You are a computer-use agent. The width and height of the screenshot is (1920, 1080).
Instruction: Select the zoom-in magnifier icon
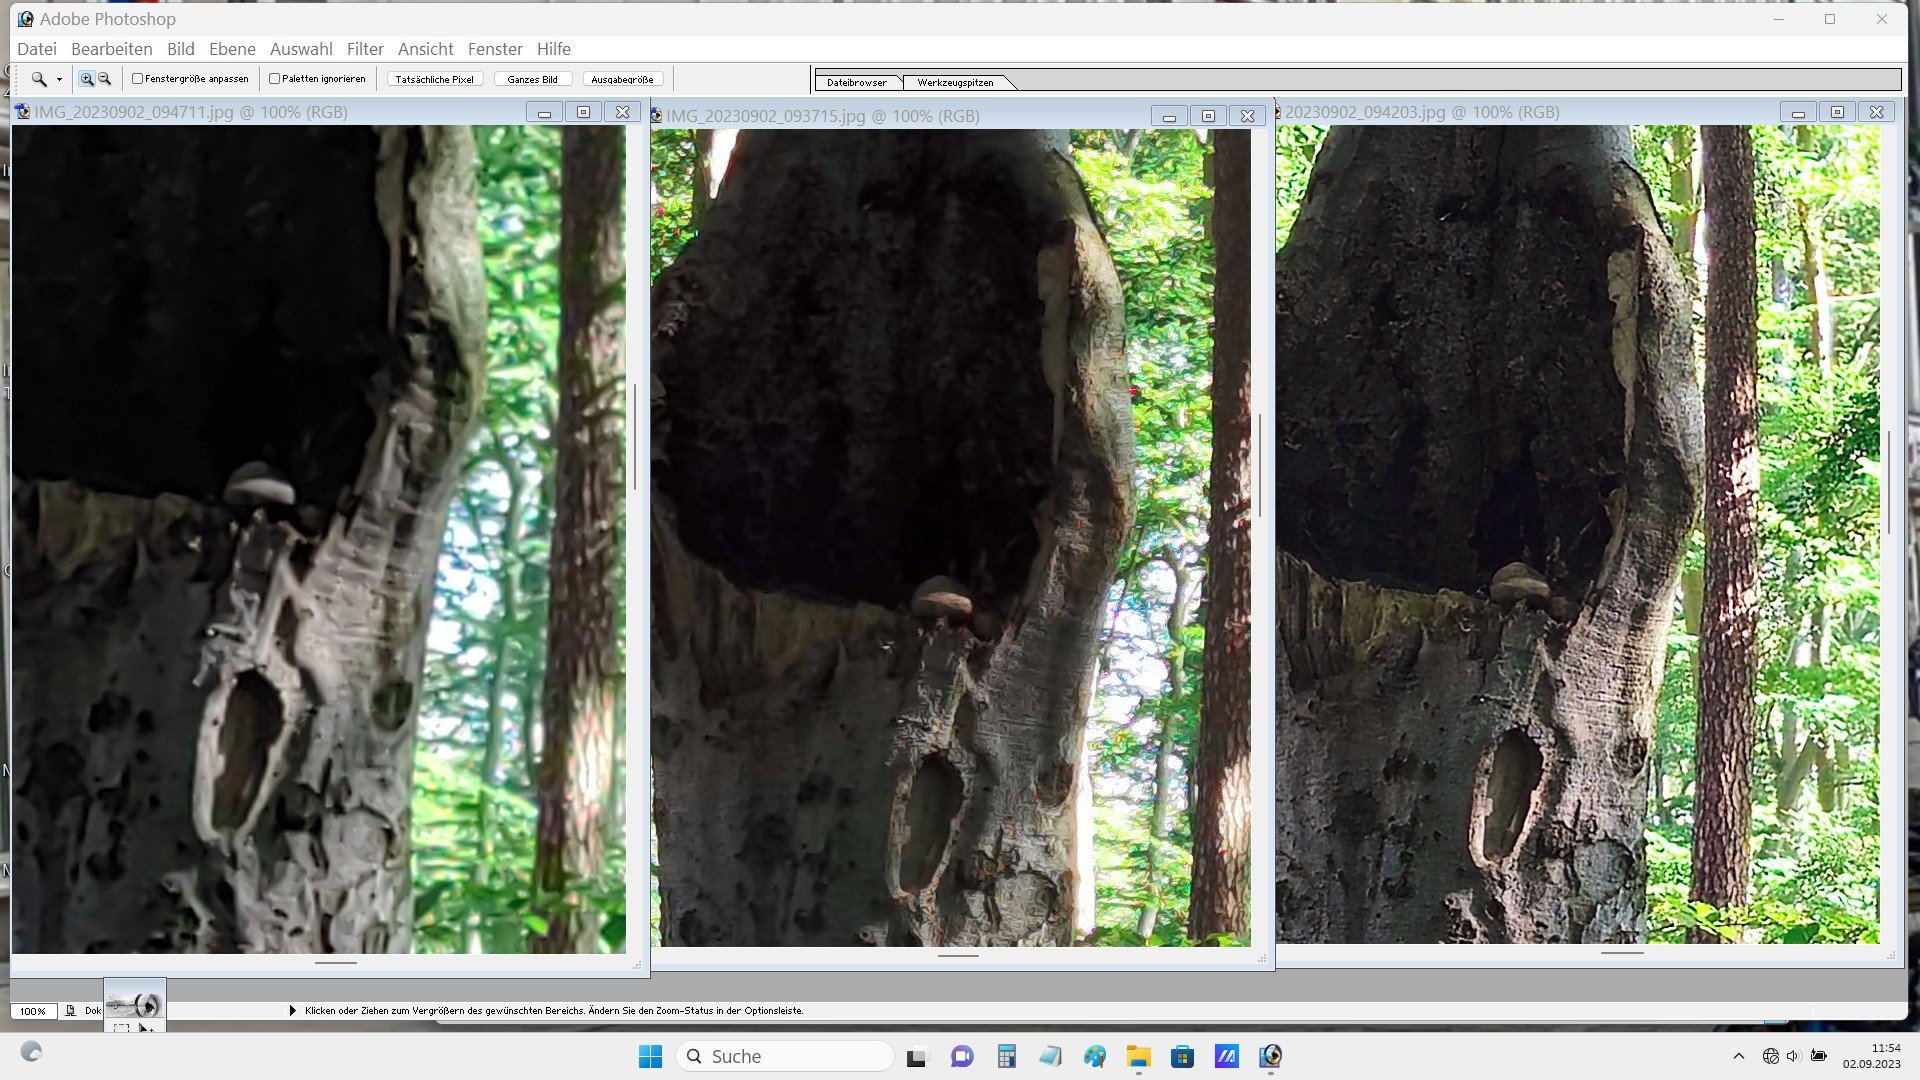[x=87, y=79]
